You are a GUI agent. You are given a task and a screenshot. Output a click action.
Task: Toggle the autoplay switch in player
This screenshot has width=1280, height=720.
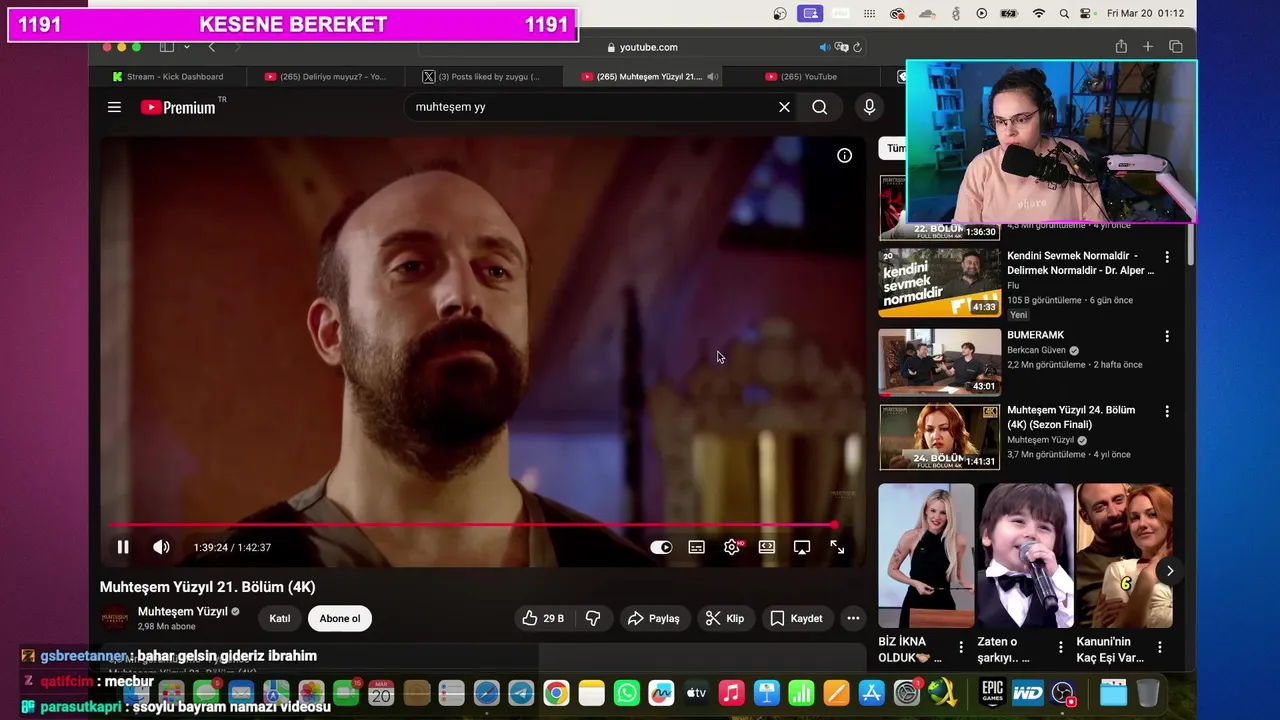coord(661,547)
